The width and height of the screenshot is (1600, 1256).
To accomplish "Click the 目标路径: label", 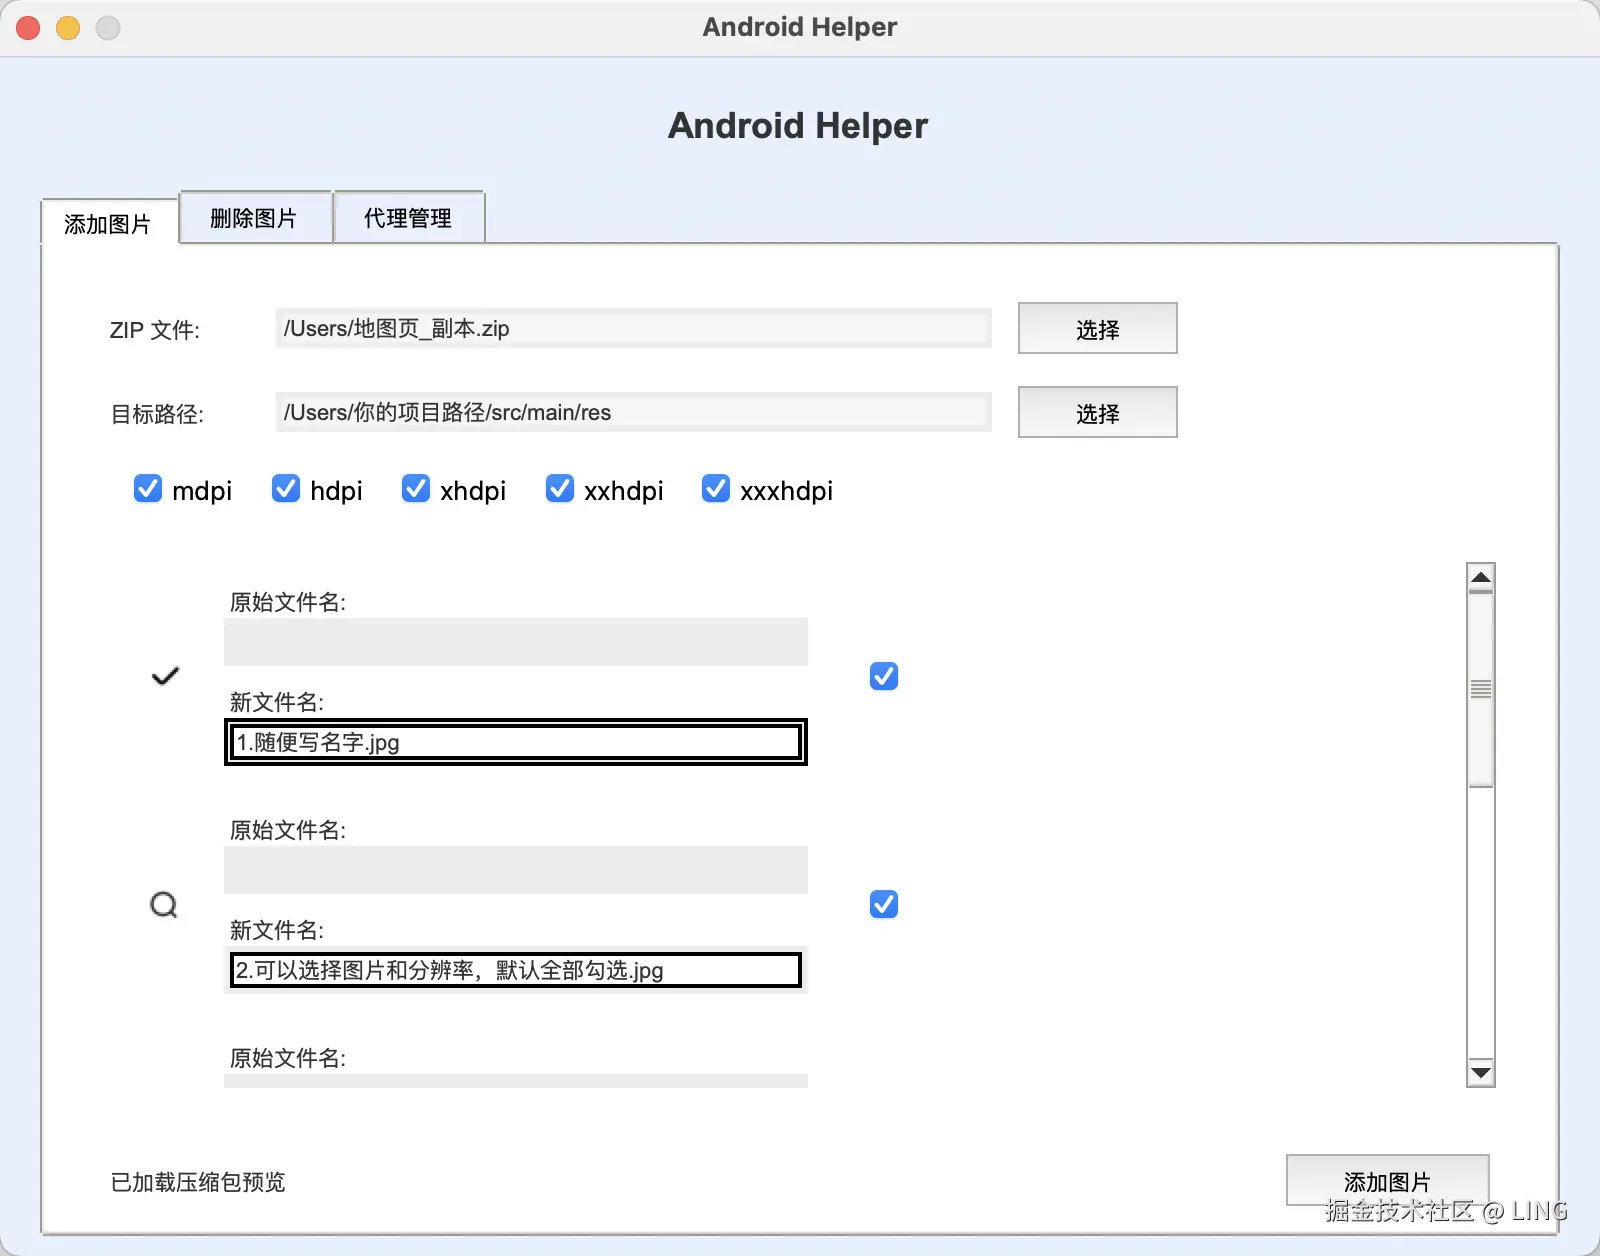I will click(157, 414).
